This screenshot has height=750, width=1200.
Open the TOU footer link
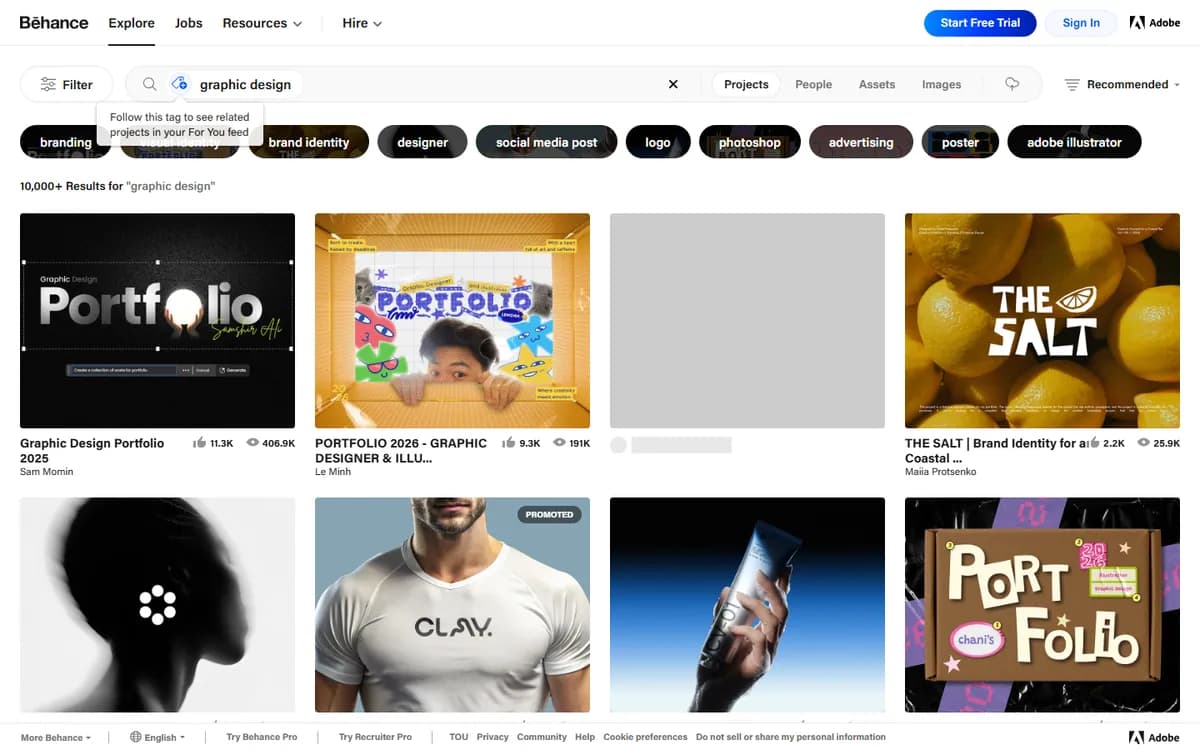point(458,737)
